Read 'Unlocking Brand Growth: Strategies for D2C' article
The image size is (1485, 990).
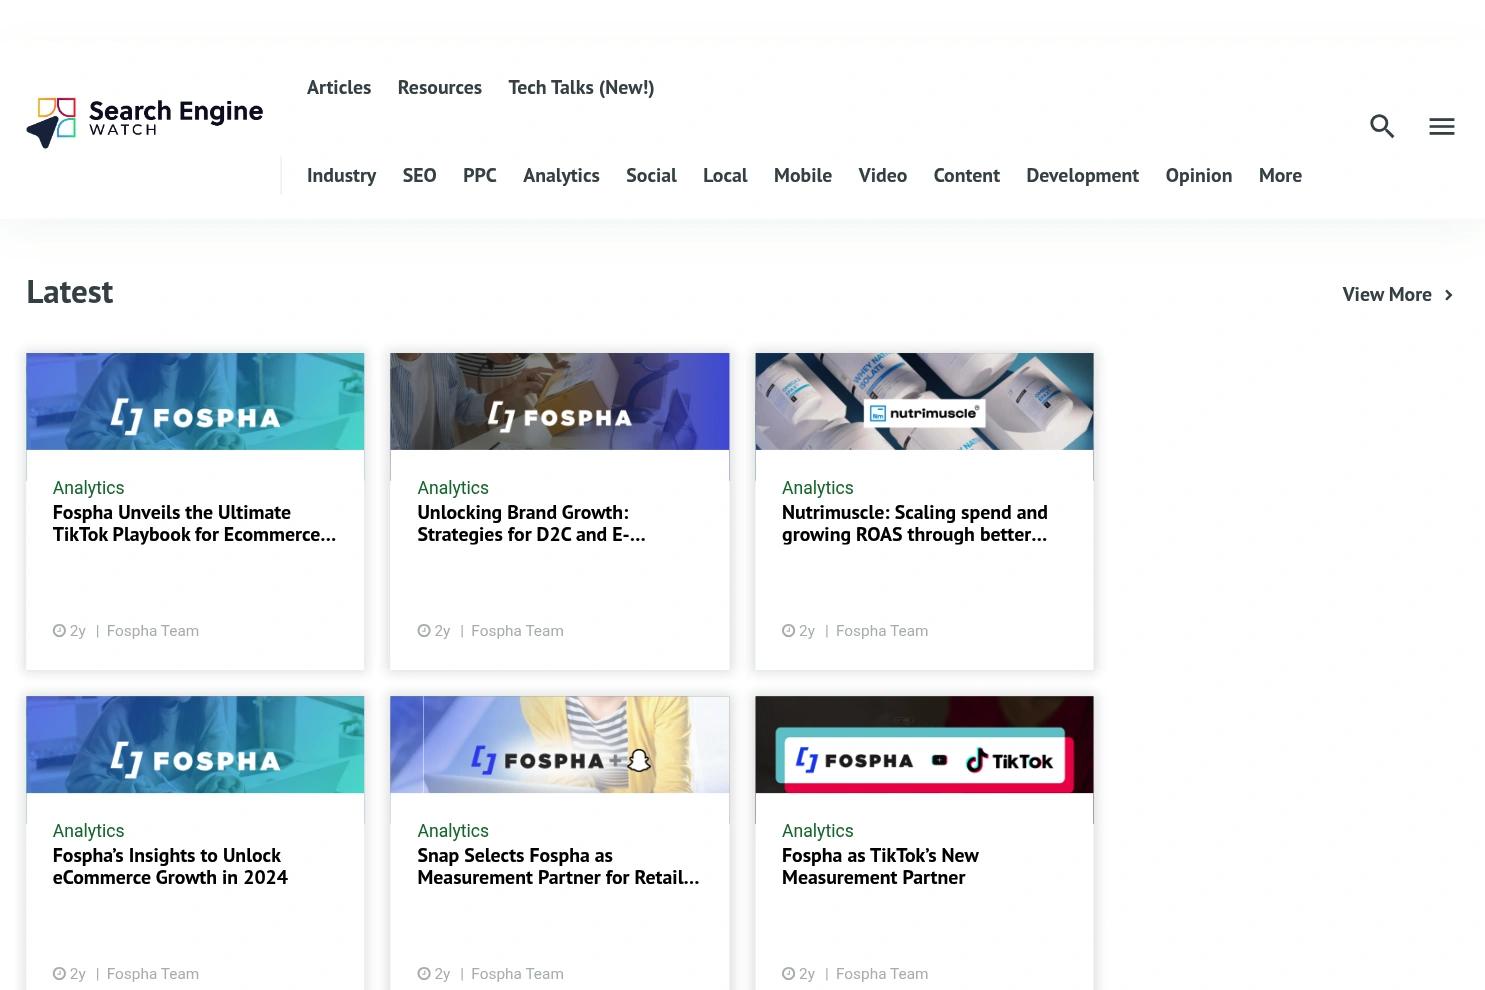coord(531,523)
